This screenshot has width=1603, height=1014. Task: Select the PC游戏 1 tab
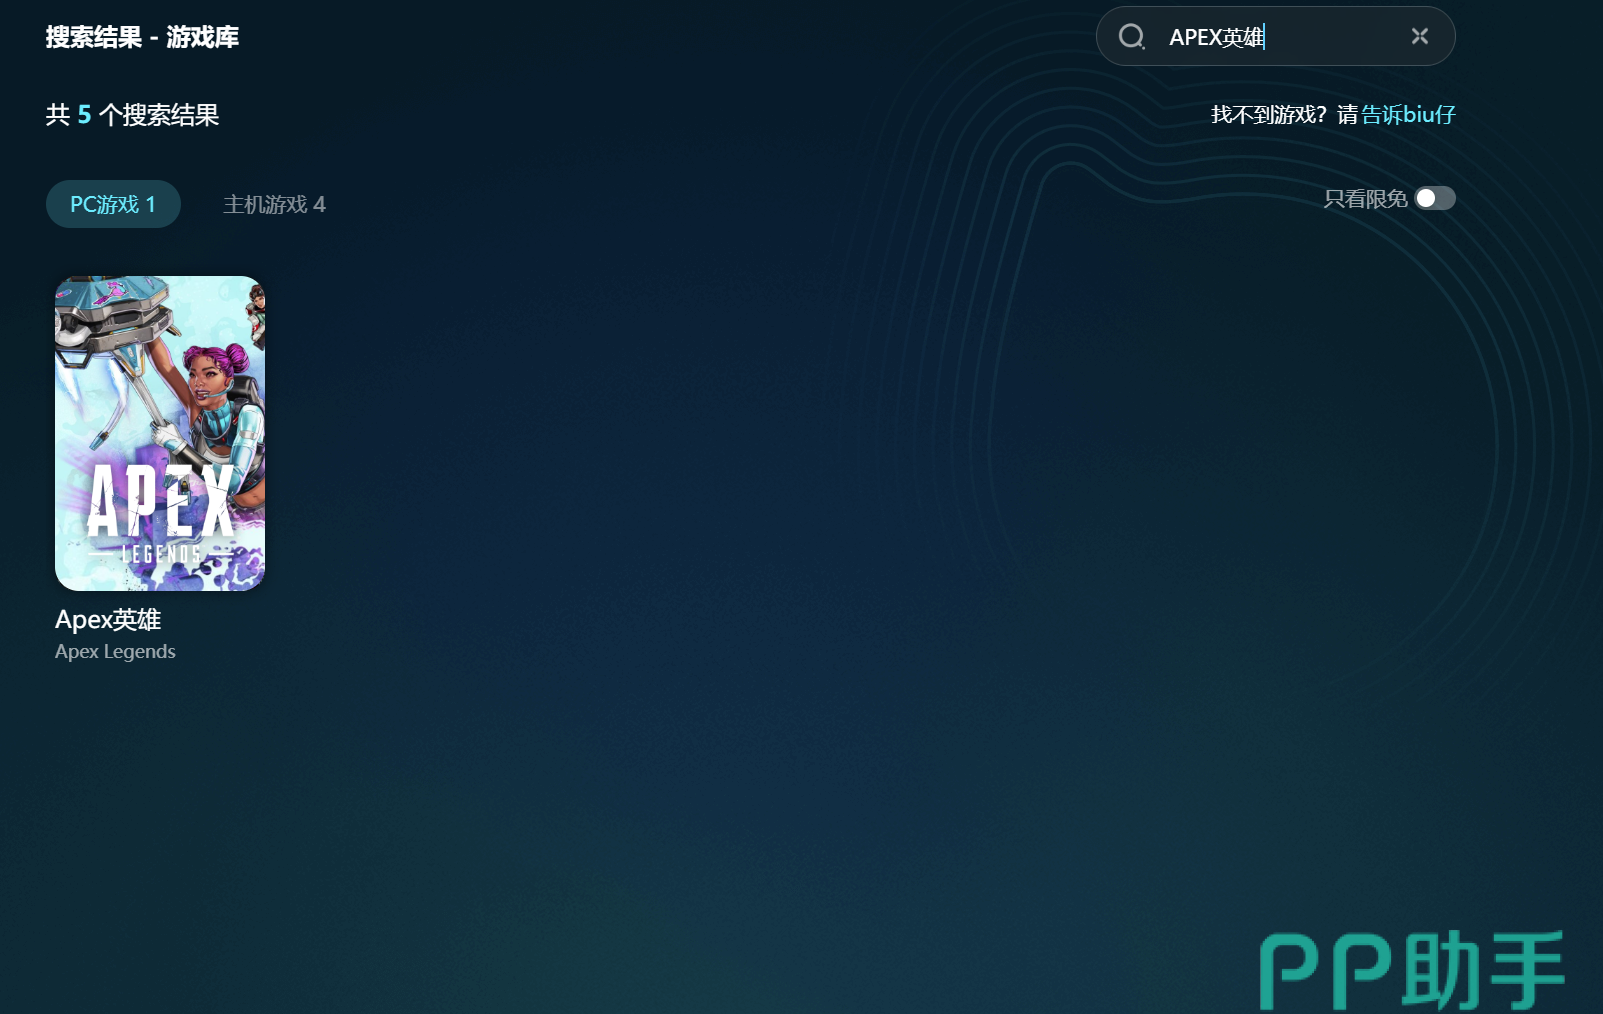coord(113,204)
